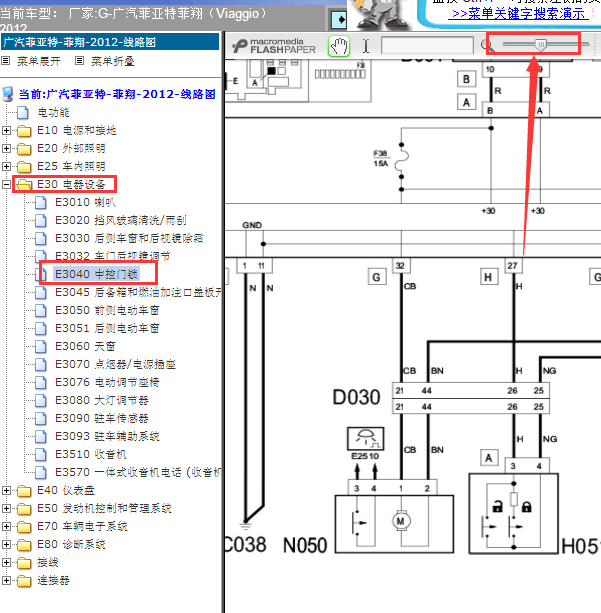Open the 电功能 document
601x613 pixels.
pos(53,113)
